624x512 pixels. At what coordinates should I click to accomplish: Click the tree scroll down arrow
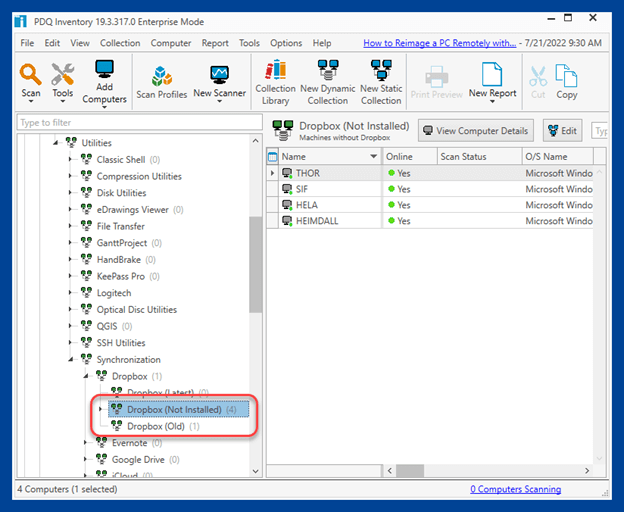coord(255,471)
